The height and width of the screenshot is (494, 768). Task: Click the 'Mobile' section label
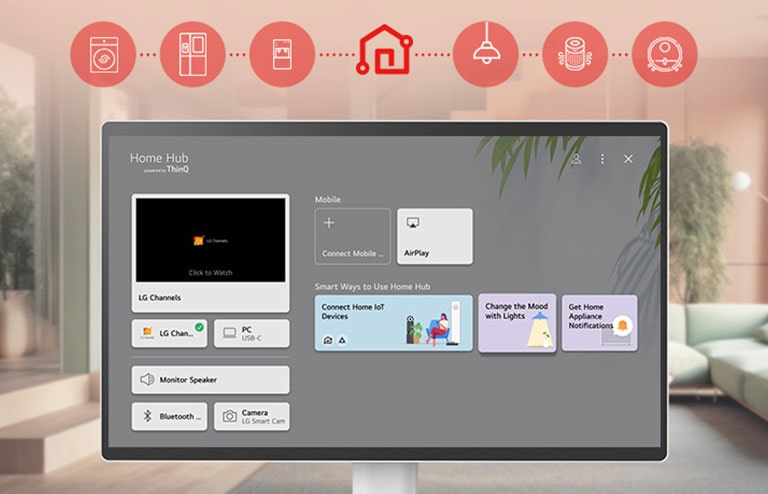click(x=328, y=199)
